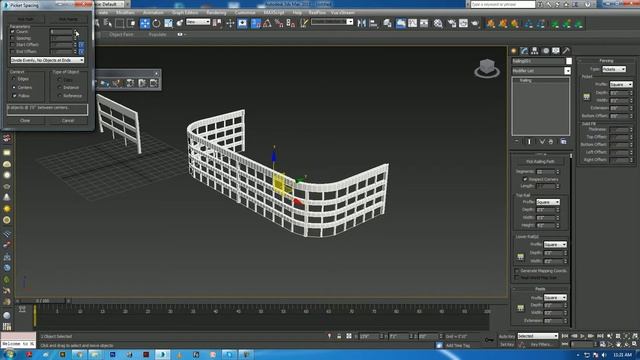Open the Selected key mode dropdown
The height and width of the screenshot is (360, 640).
[x=538, y=336]
